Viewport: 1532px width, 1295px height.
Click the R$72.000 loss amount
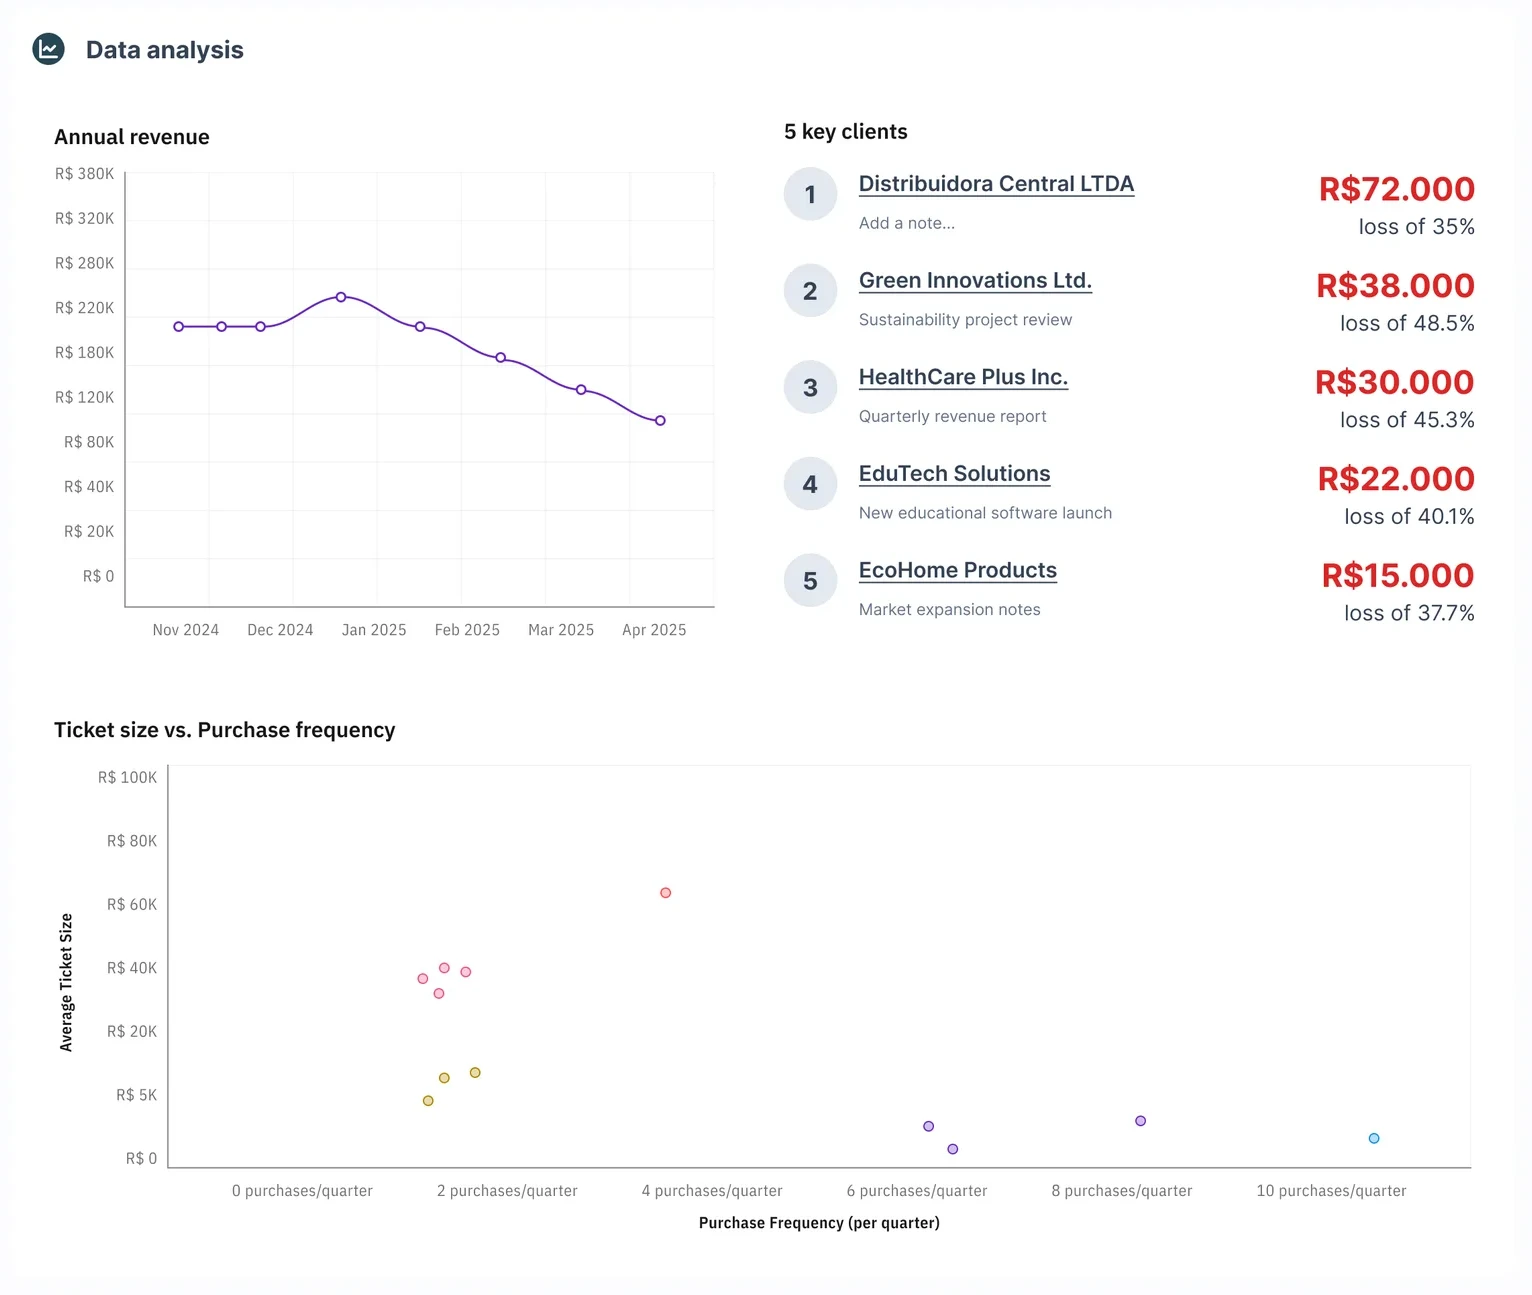(x=1396, y=189)
